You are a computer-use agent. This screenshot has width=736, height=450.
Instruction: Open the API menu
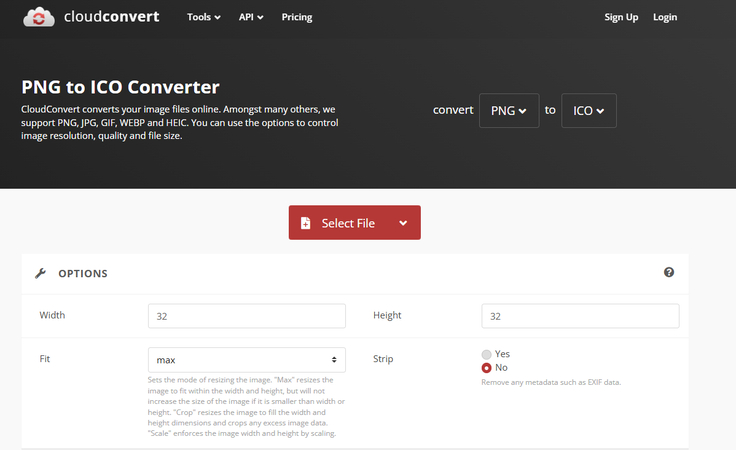coord(251,17)
